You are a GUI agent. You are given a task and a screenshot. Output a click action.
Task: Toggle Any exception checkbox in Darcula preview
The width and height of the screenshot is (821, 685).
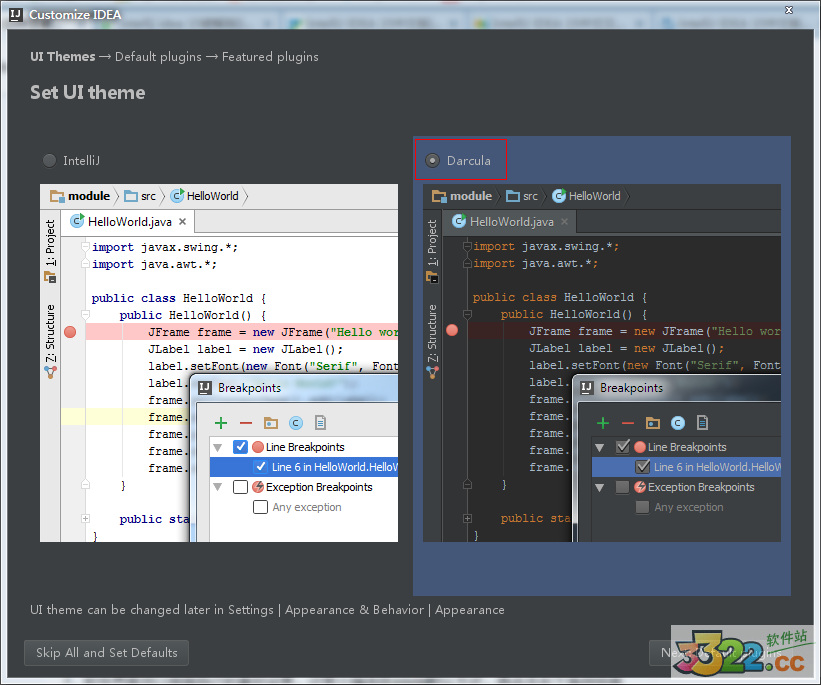[642, 507]
